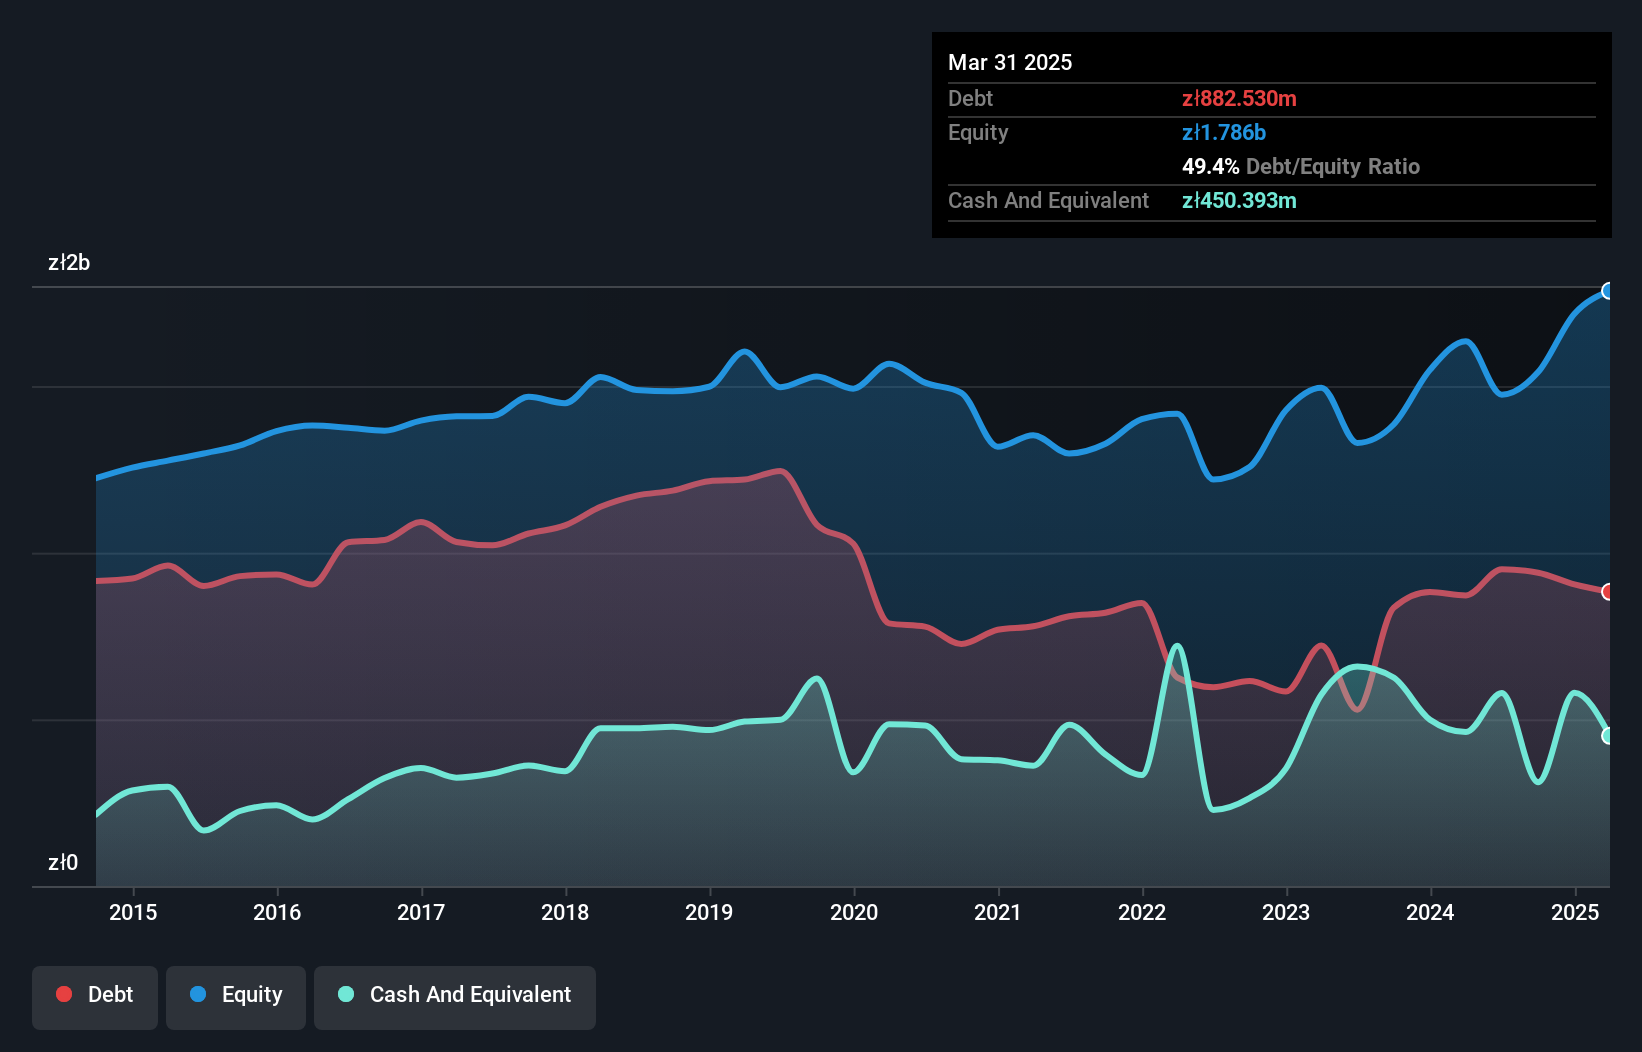The height and width of the screenshot is (1052, 1642).
Task: Click the zł2b axis label
Action: [x=70, y=263]
